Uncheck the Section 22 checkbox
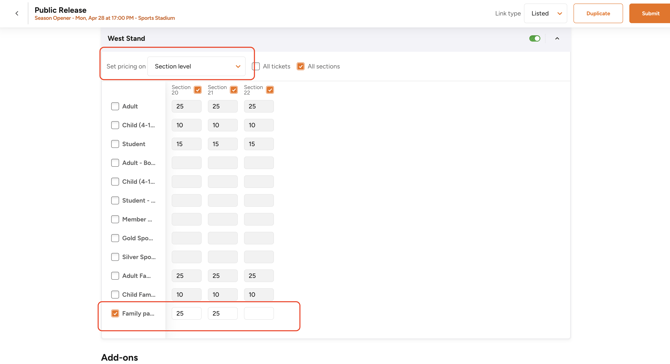Viewport: 670px width, 364px height. (270, 90)
